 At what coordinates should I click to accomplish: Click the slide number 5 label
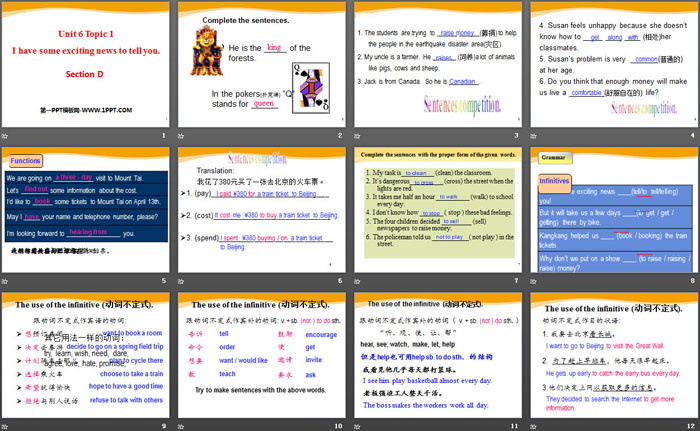(x=163, y=280)
